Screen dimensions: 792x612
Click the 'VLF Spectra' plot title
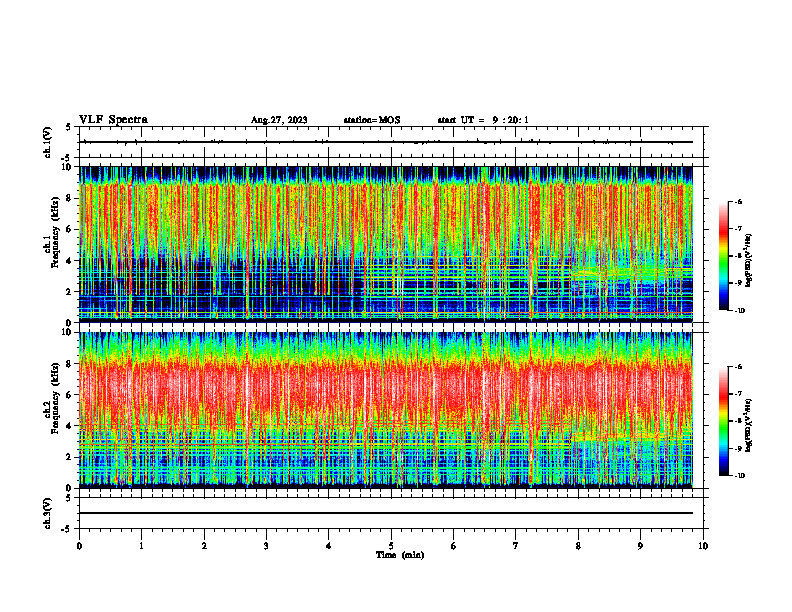point(113,120)
